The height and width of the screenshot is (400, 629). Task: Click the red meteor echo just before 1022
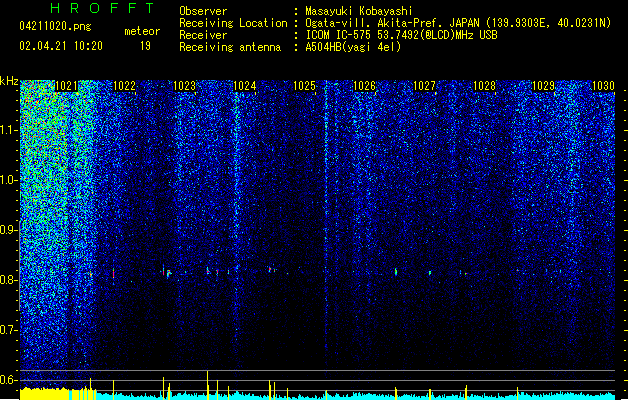(x=114, y=274)
